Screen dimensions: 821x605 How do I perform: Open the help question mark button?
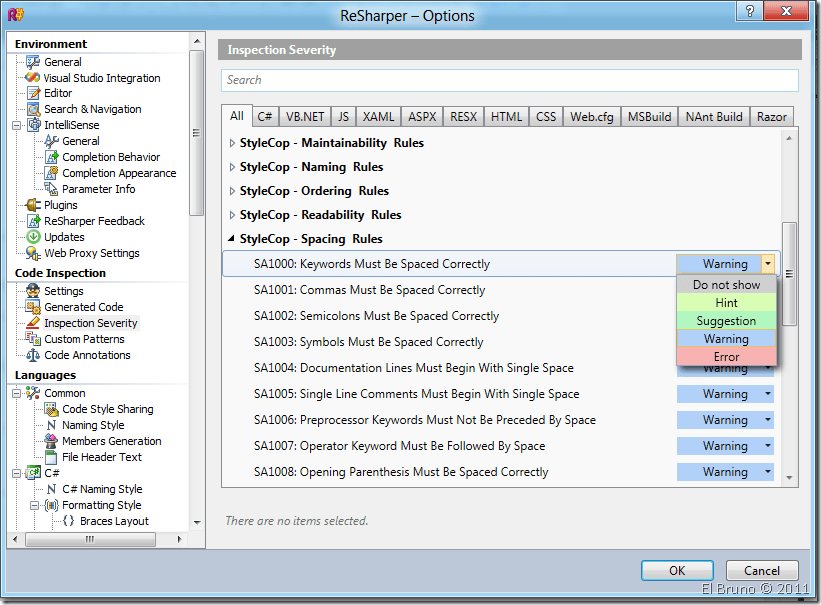click(x=746, y=10)
